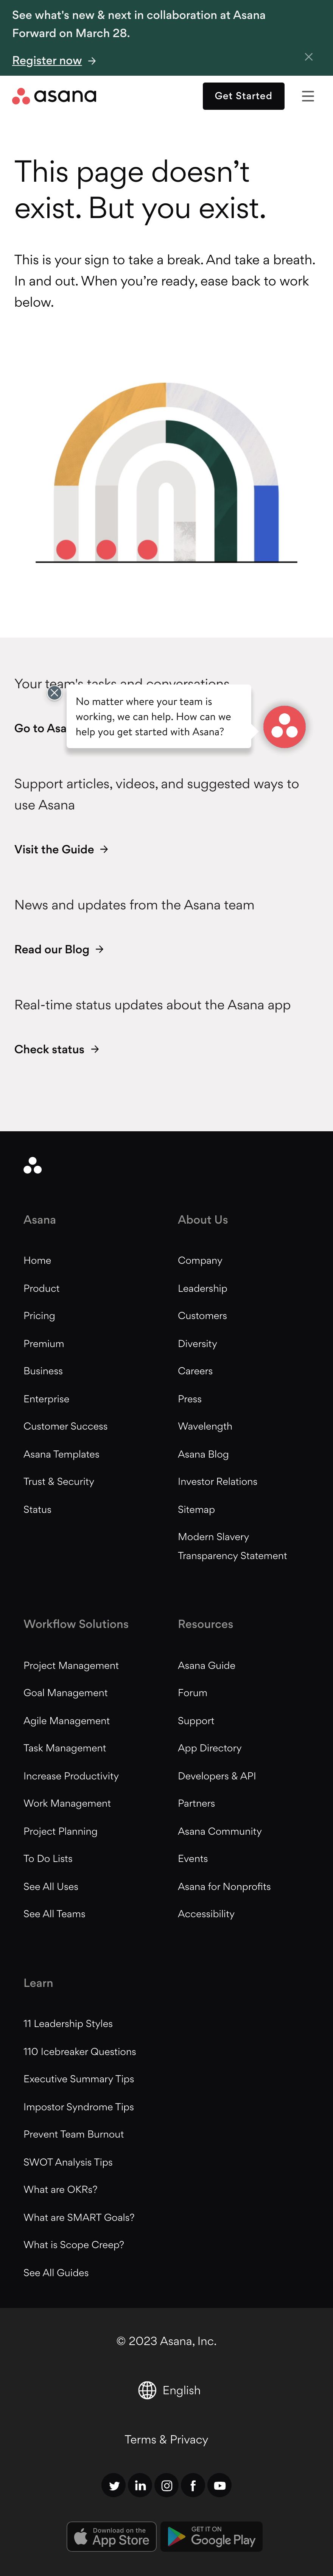Go to Asana's Facebook page
The width and height of the screenshot is (333, 2576).
click(x=193, y=2485)
